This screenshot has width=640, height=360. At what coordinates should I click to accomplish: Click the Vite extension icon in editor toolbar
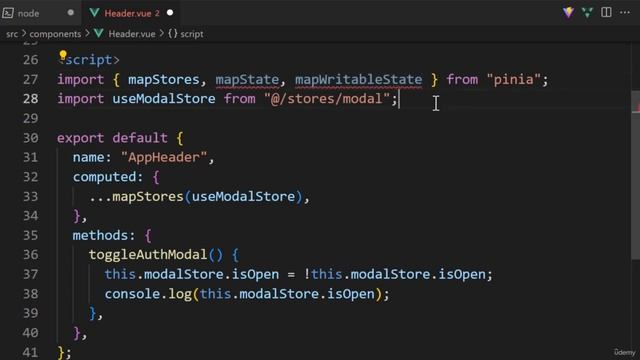click(x=568, y=13)
